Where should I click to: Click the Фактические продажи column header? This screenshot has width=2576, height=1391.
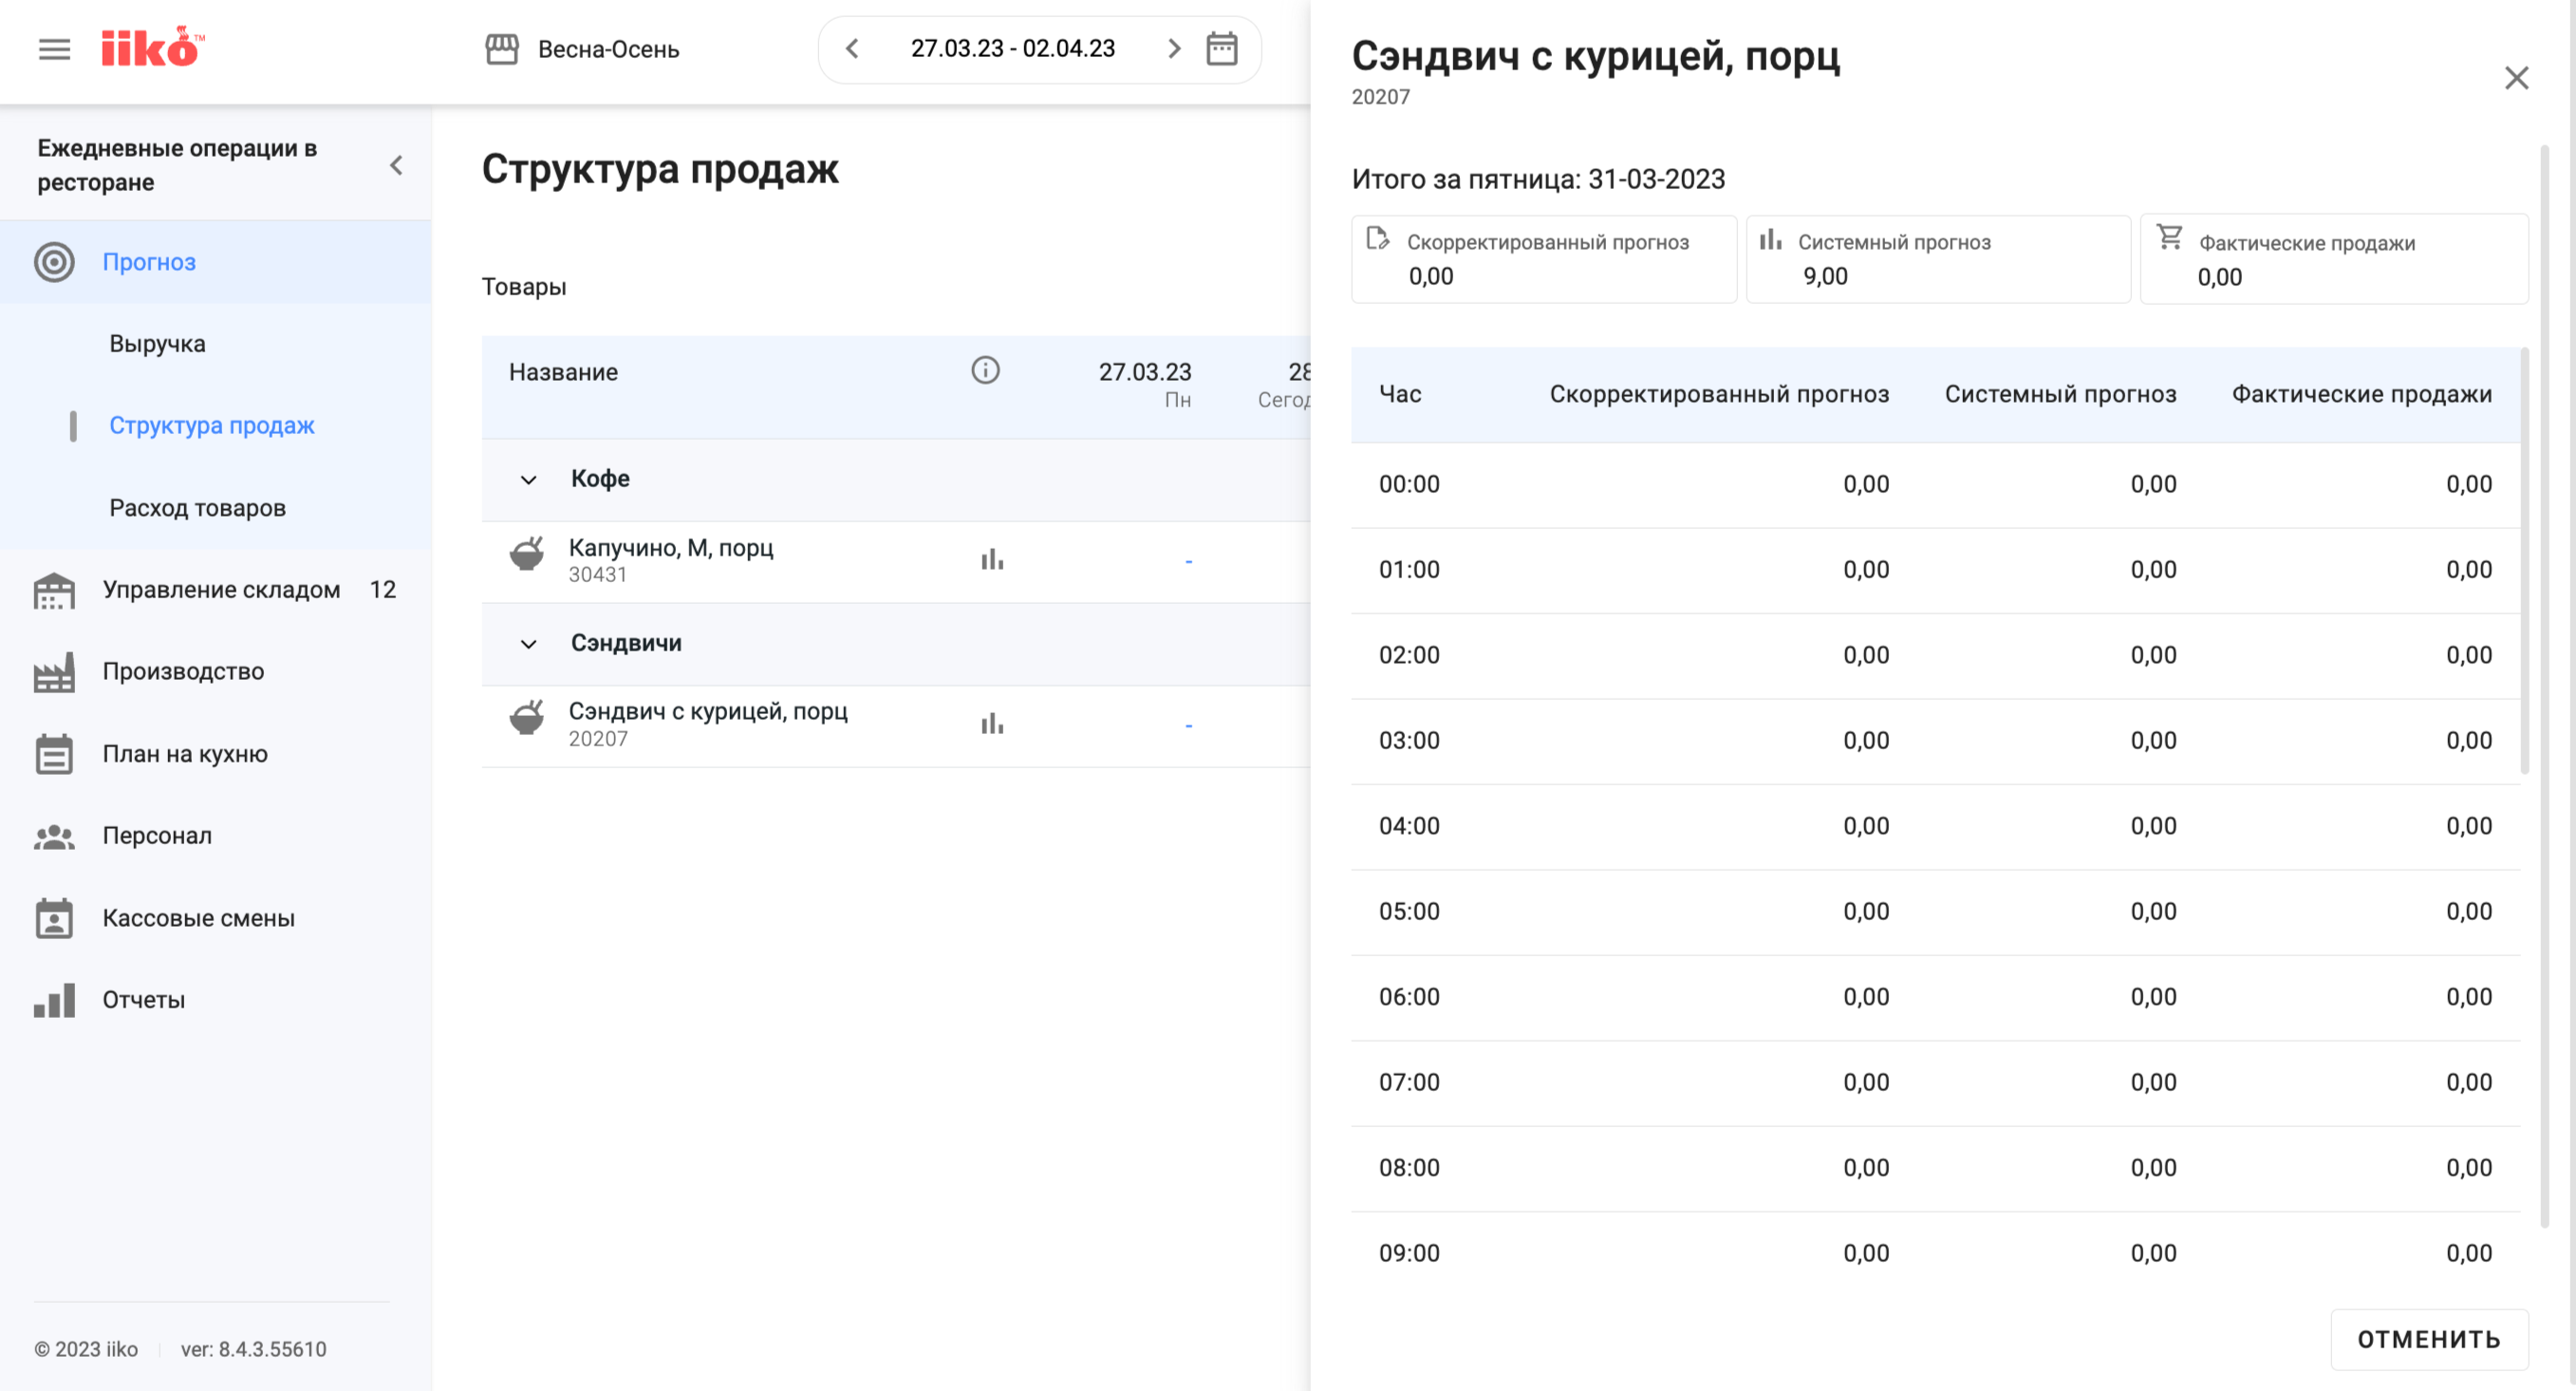(x=2361, y=394)
